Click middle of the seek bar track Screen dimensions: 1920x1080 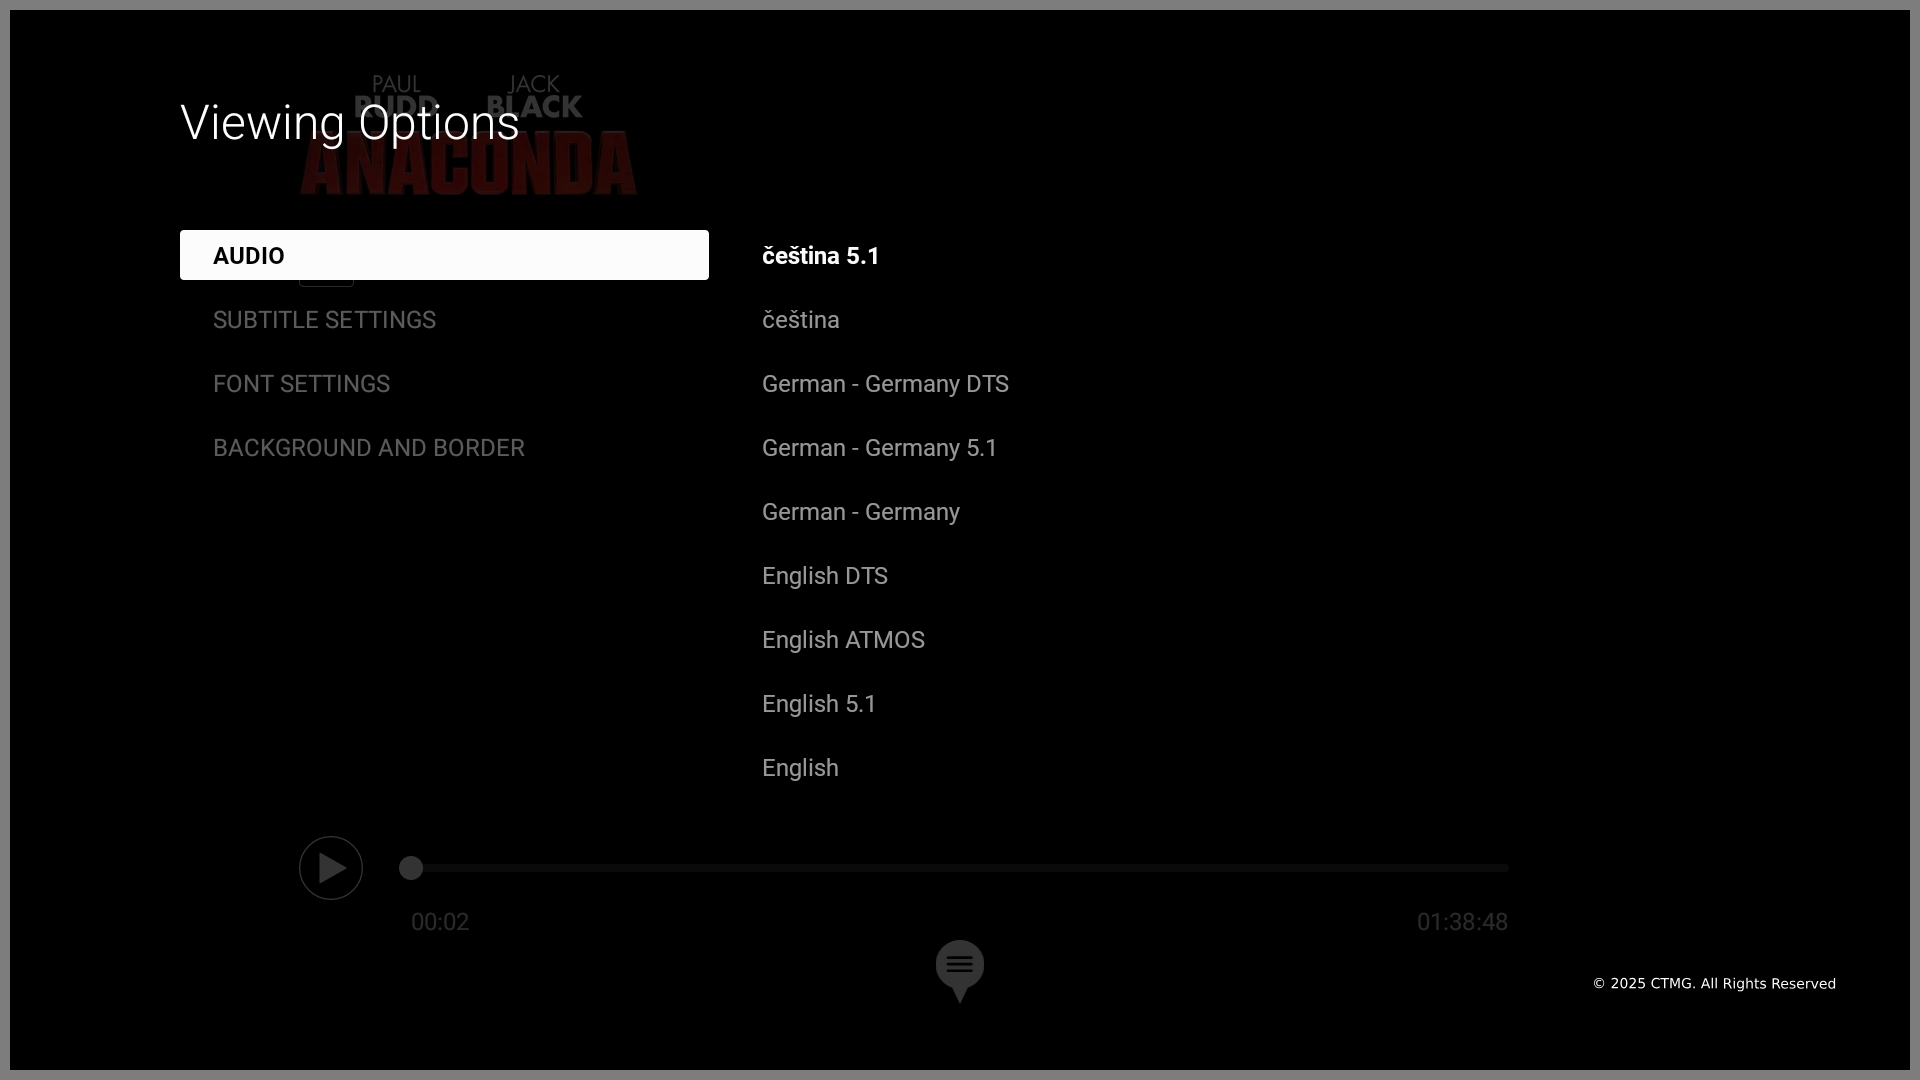click(x=960, y=868)
